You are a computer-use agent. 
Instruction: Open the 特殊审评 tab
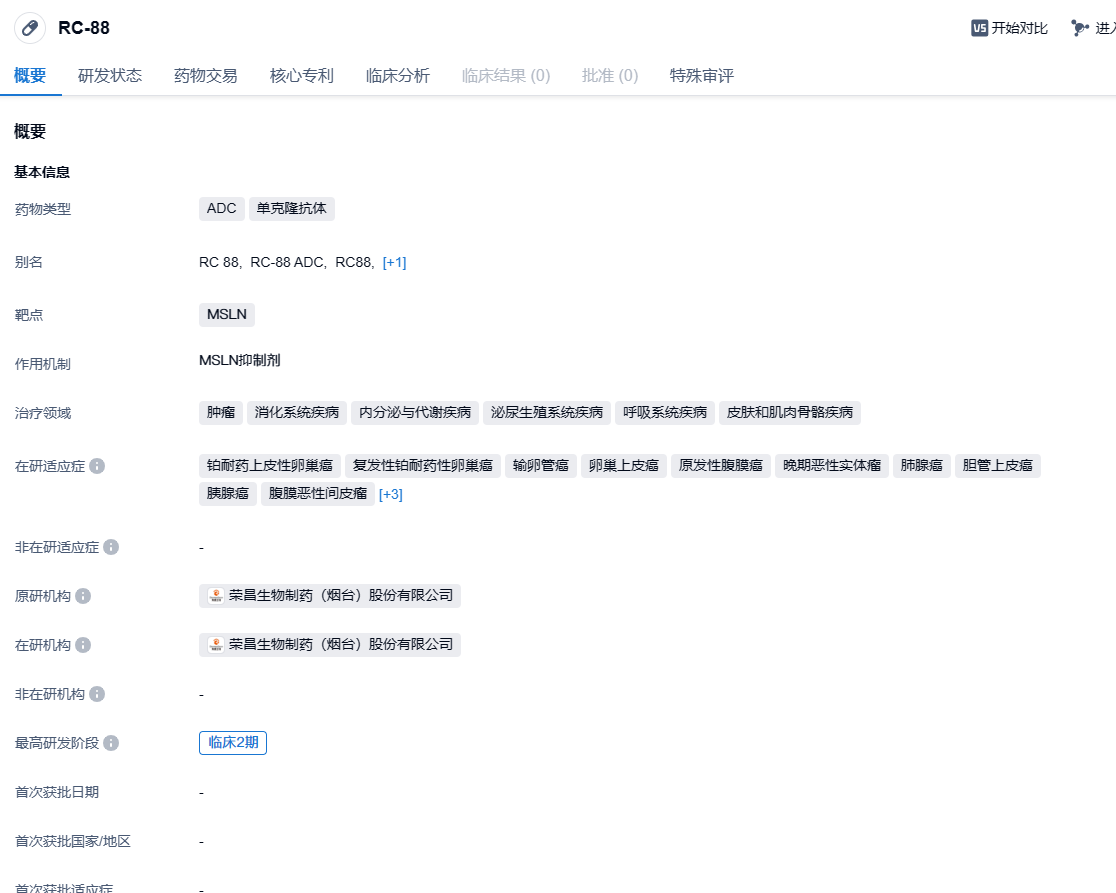click(702, 76)
